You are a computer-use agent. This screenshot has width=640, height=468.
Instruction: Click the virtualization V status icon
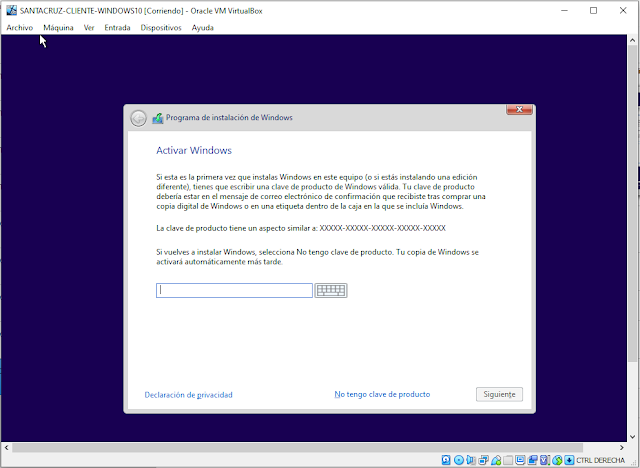coord(544,460)
